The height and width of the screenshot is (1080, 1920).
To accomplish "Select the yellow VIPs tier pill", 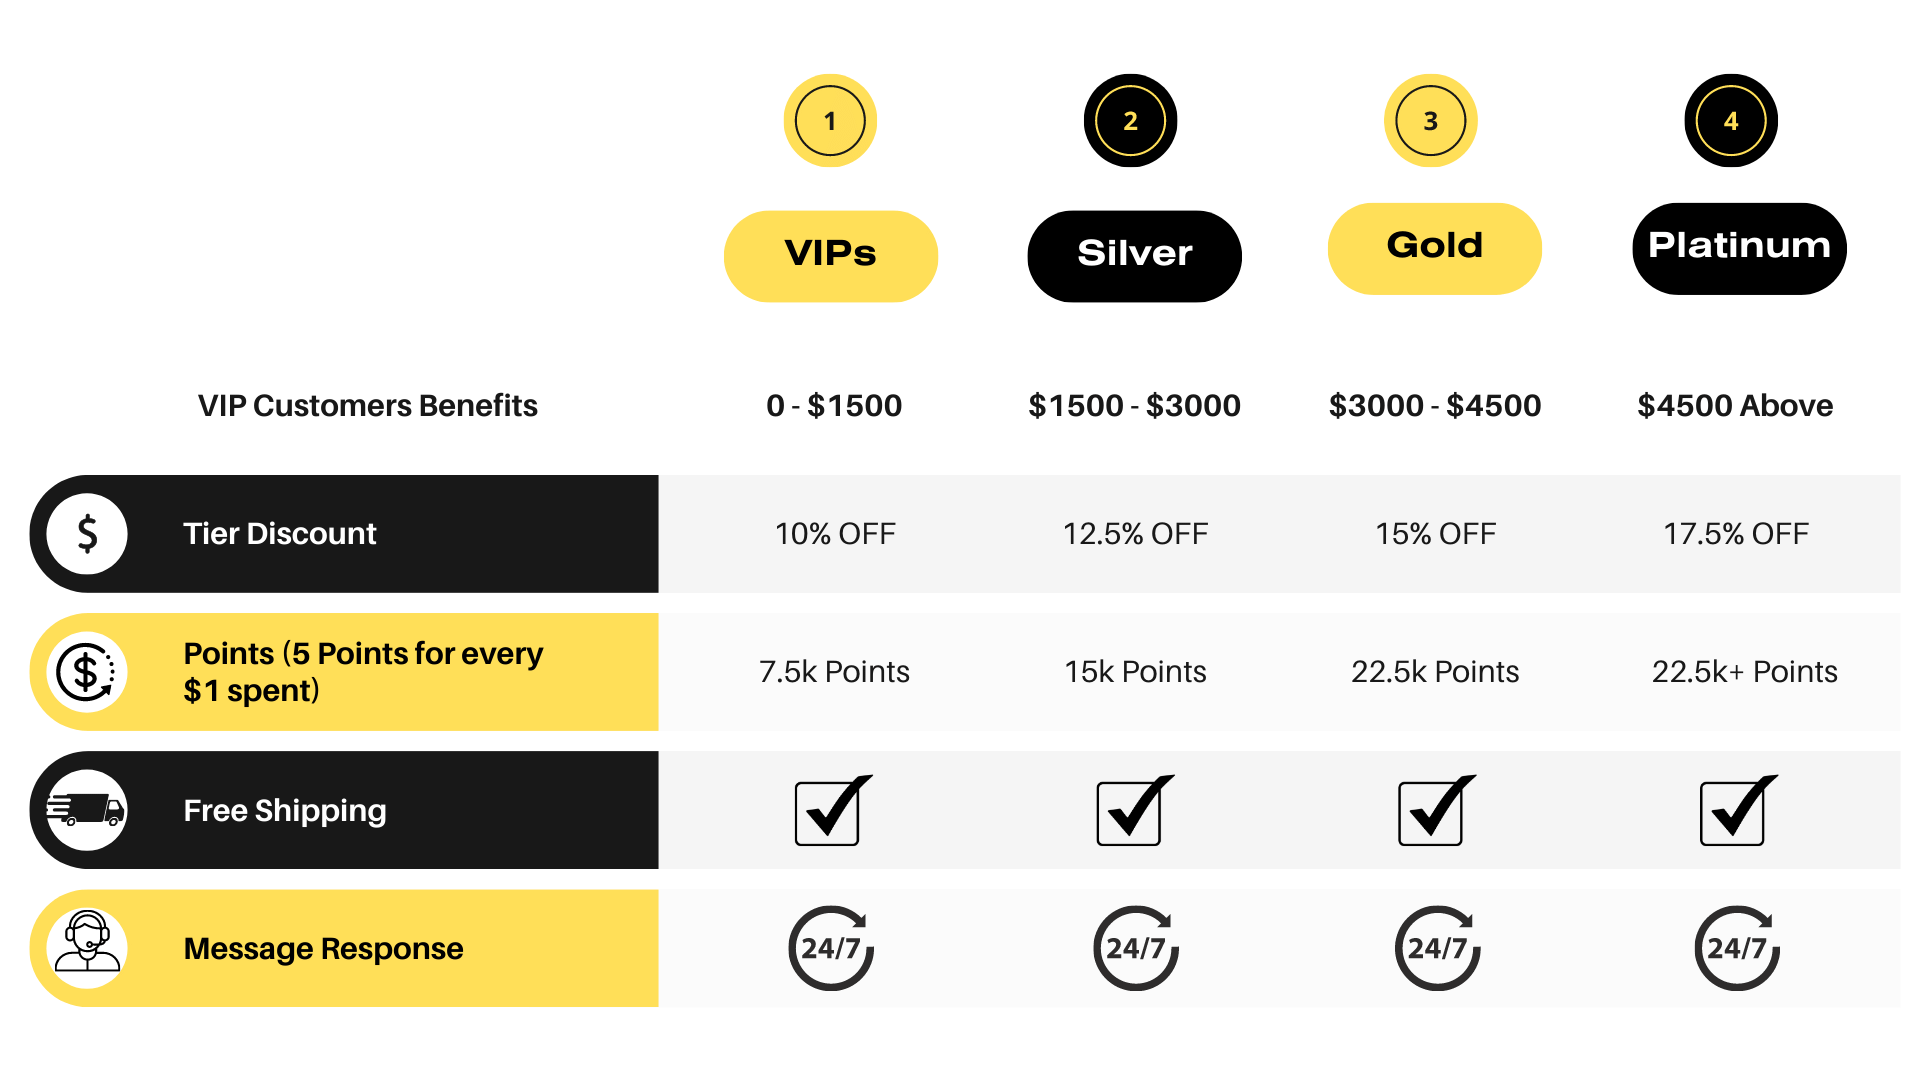I will [831, 256].
